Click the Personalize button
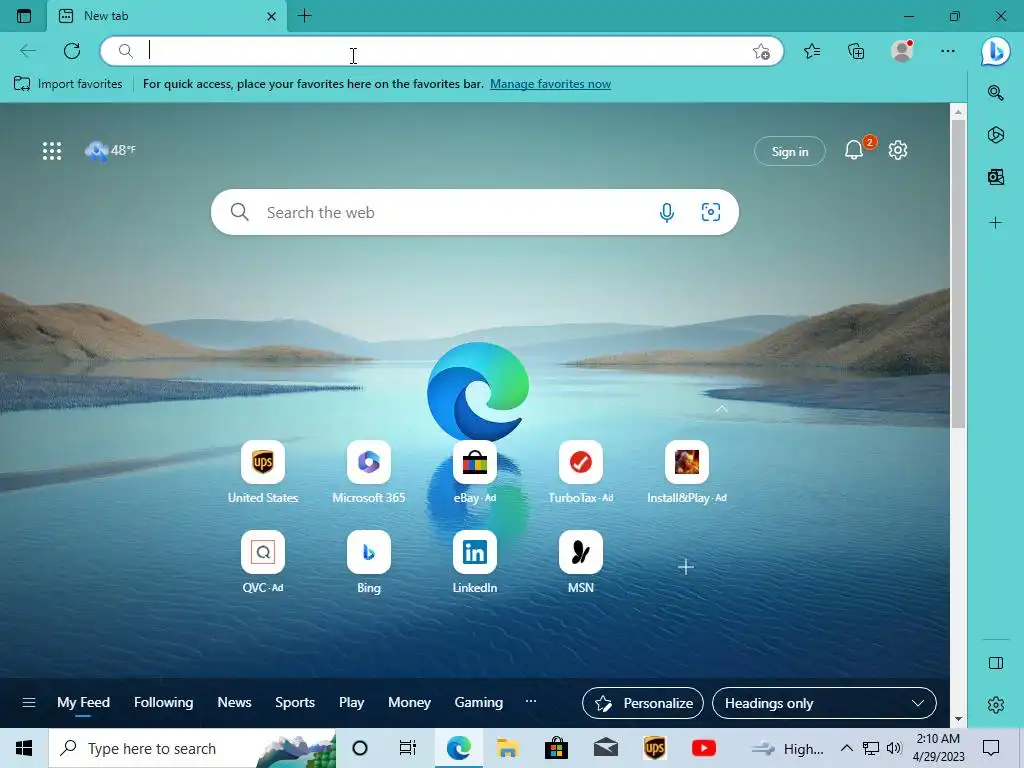This screenshot has width=1024, height=768. pos(643,703)
